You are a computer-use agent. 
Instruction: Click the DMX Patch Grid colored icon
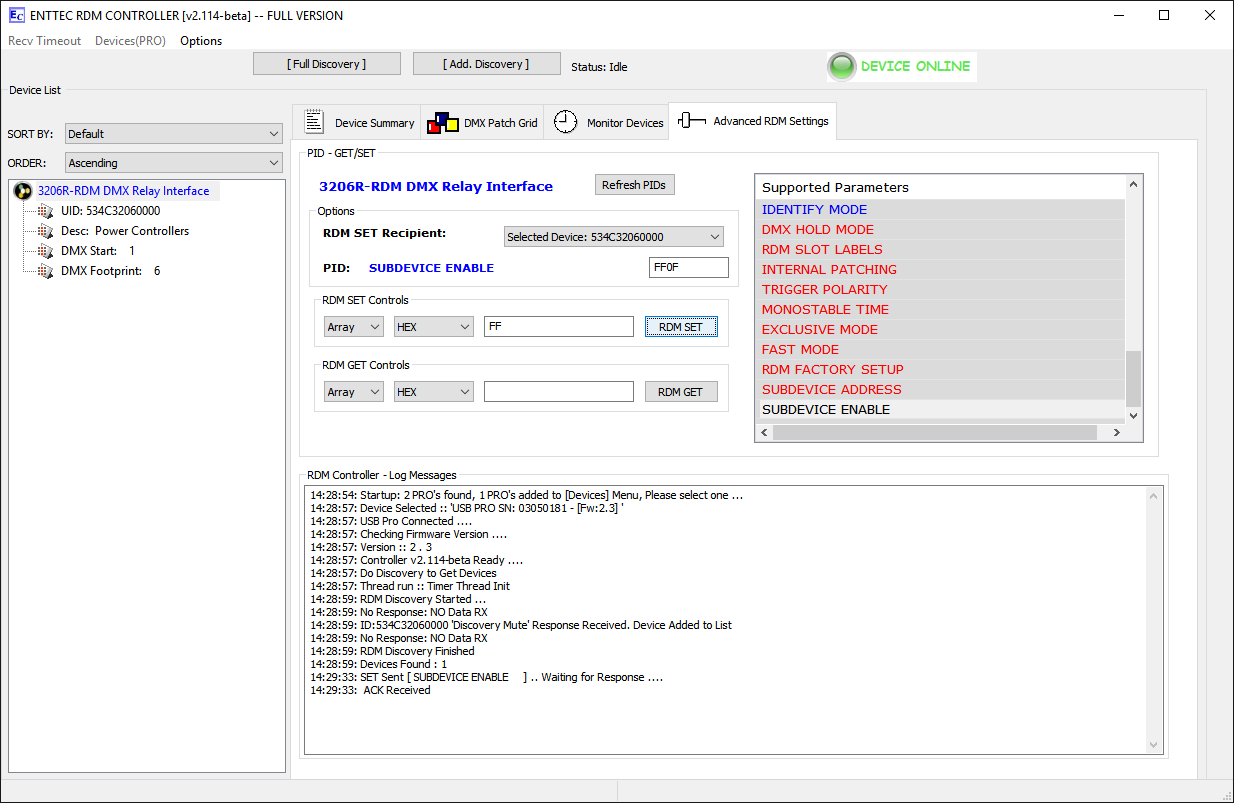tap(442, 123)
